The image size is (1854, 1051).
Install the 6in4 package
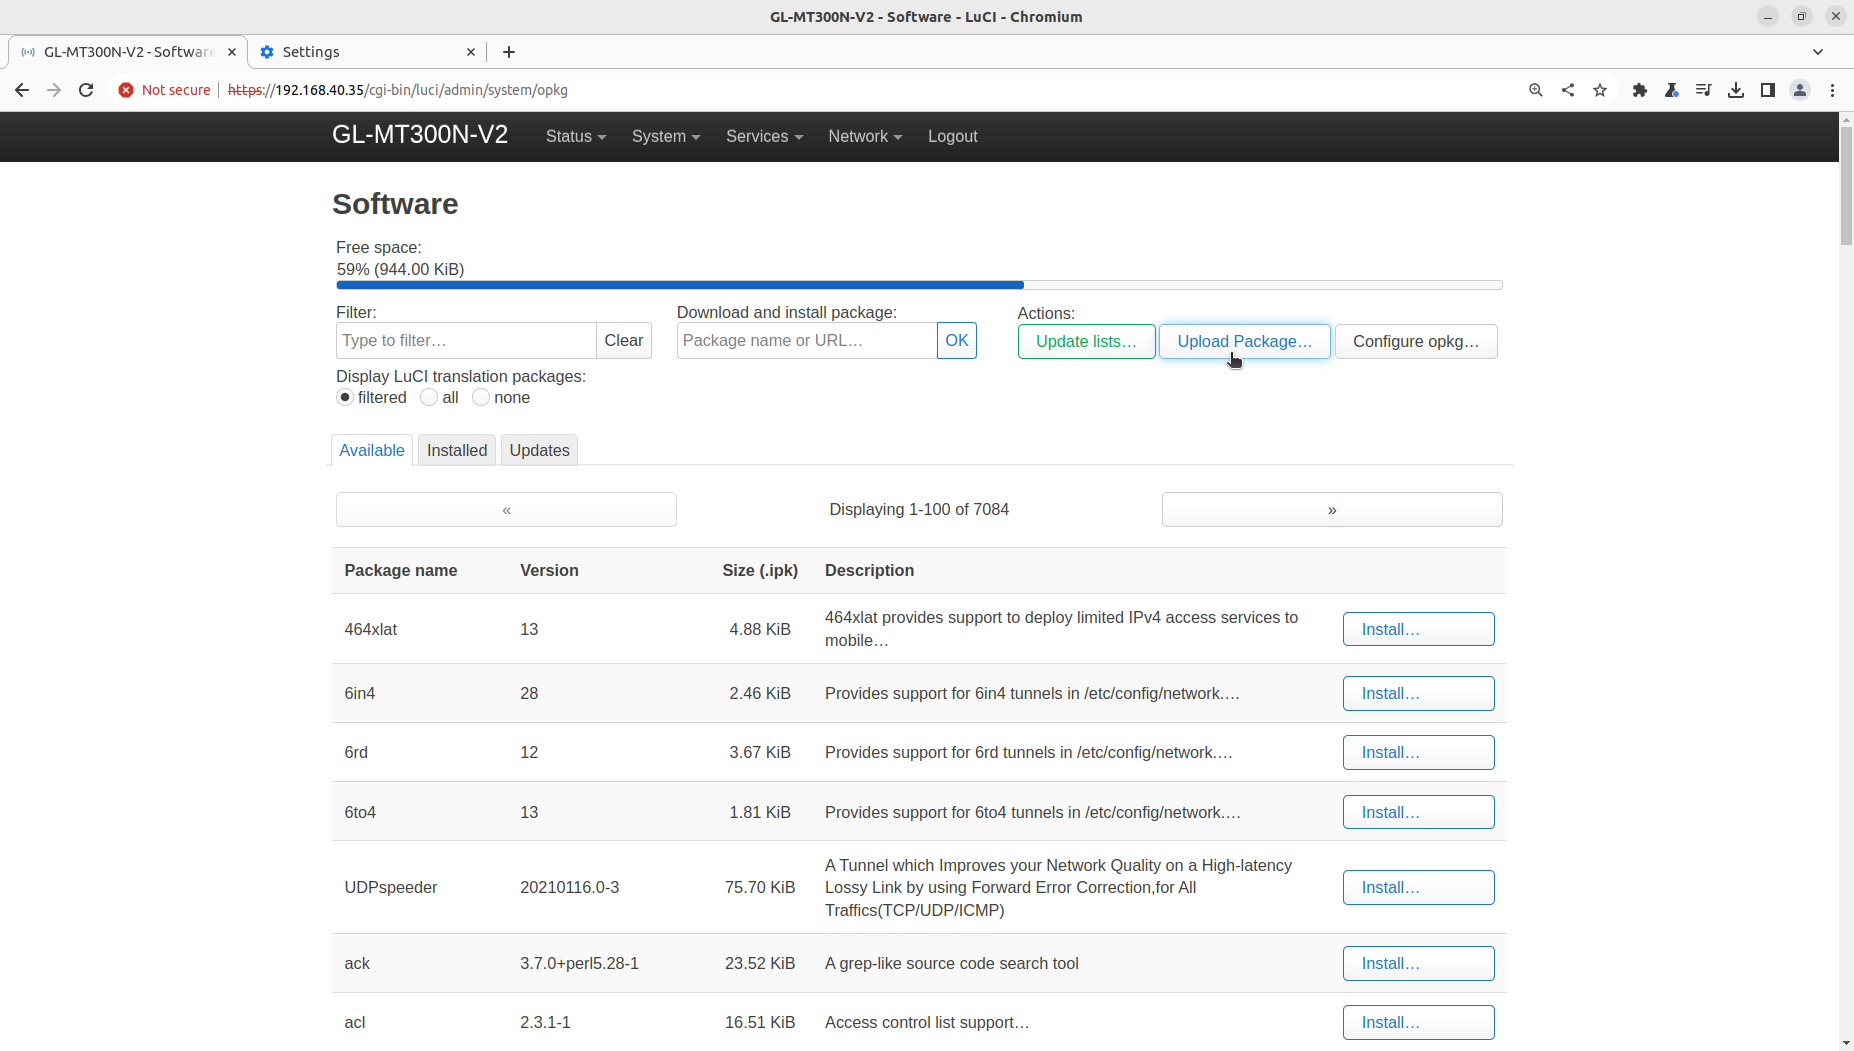[1418, 693]
